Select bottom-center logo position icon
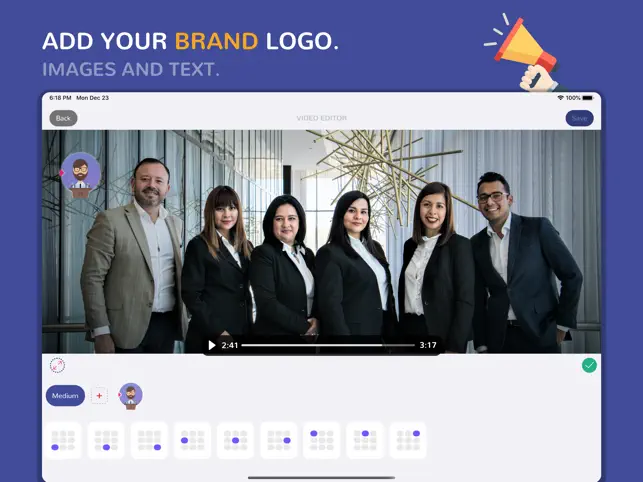This screenshot has height=482, width=643. click(x=106, y=441)
